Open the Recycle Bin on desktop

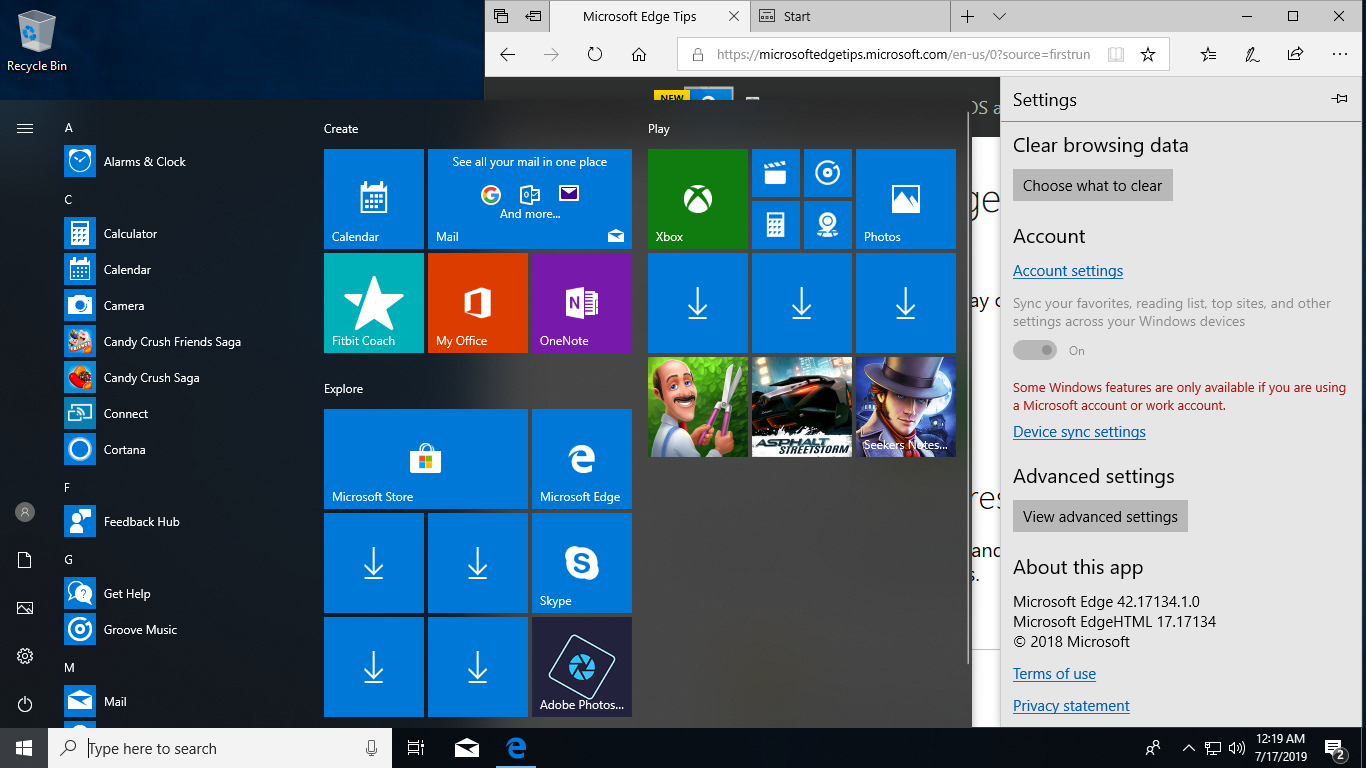click(37, 41)
